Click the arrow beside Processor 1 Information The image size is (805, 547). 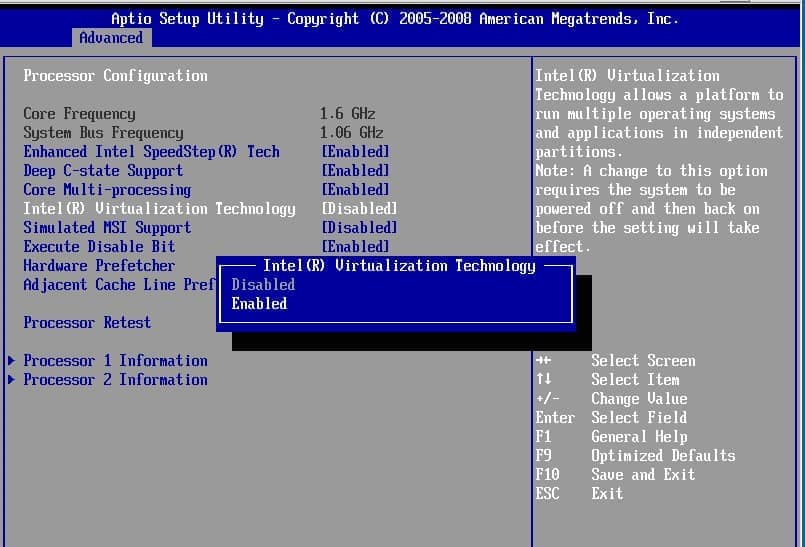12,361
